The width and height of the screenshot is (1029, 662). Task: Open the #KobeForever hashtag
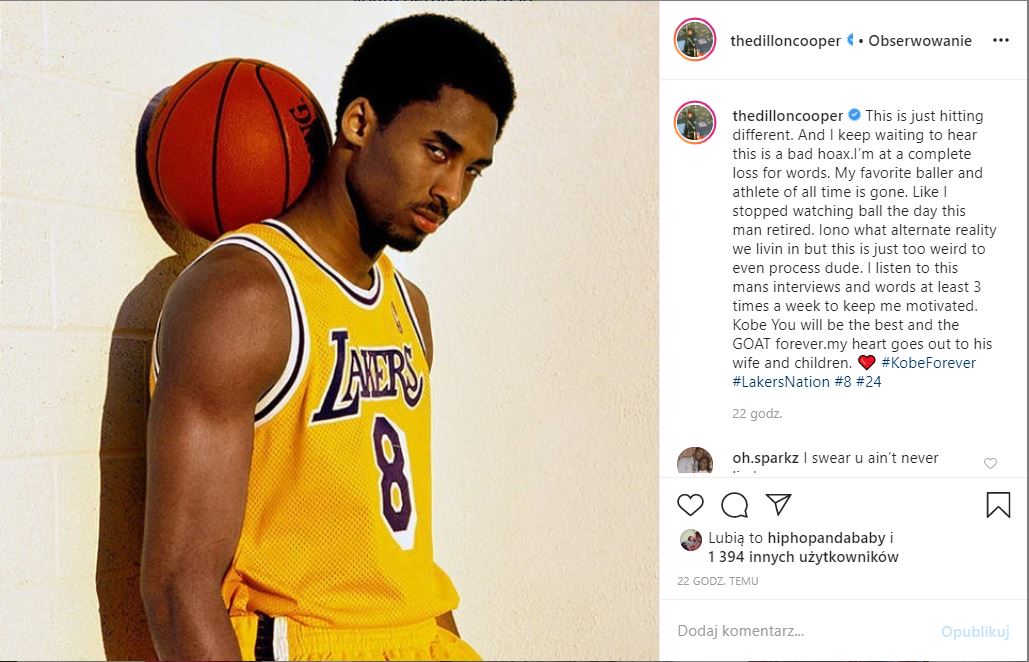tap(928, 363)
